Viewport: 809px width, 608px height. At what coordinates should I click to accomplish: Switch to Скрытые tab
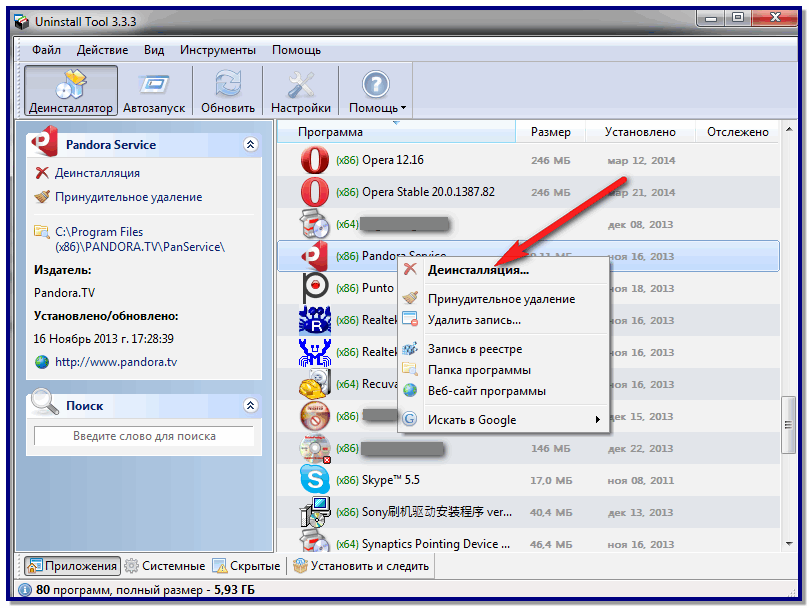(247, 566)
